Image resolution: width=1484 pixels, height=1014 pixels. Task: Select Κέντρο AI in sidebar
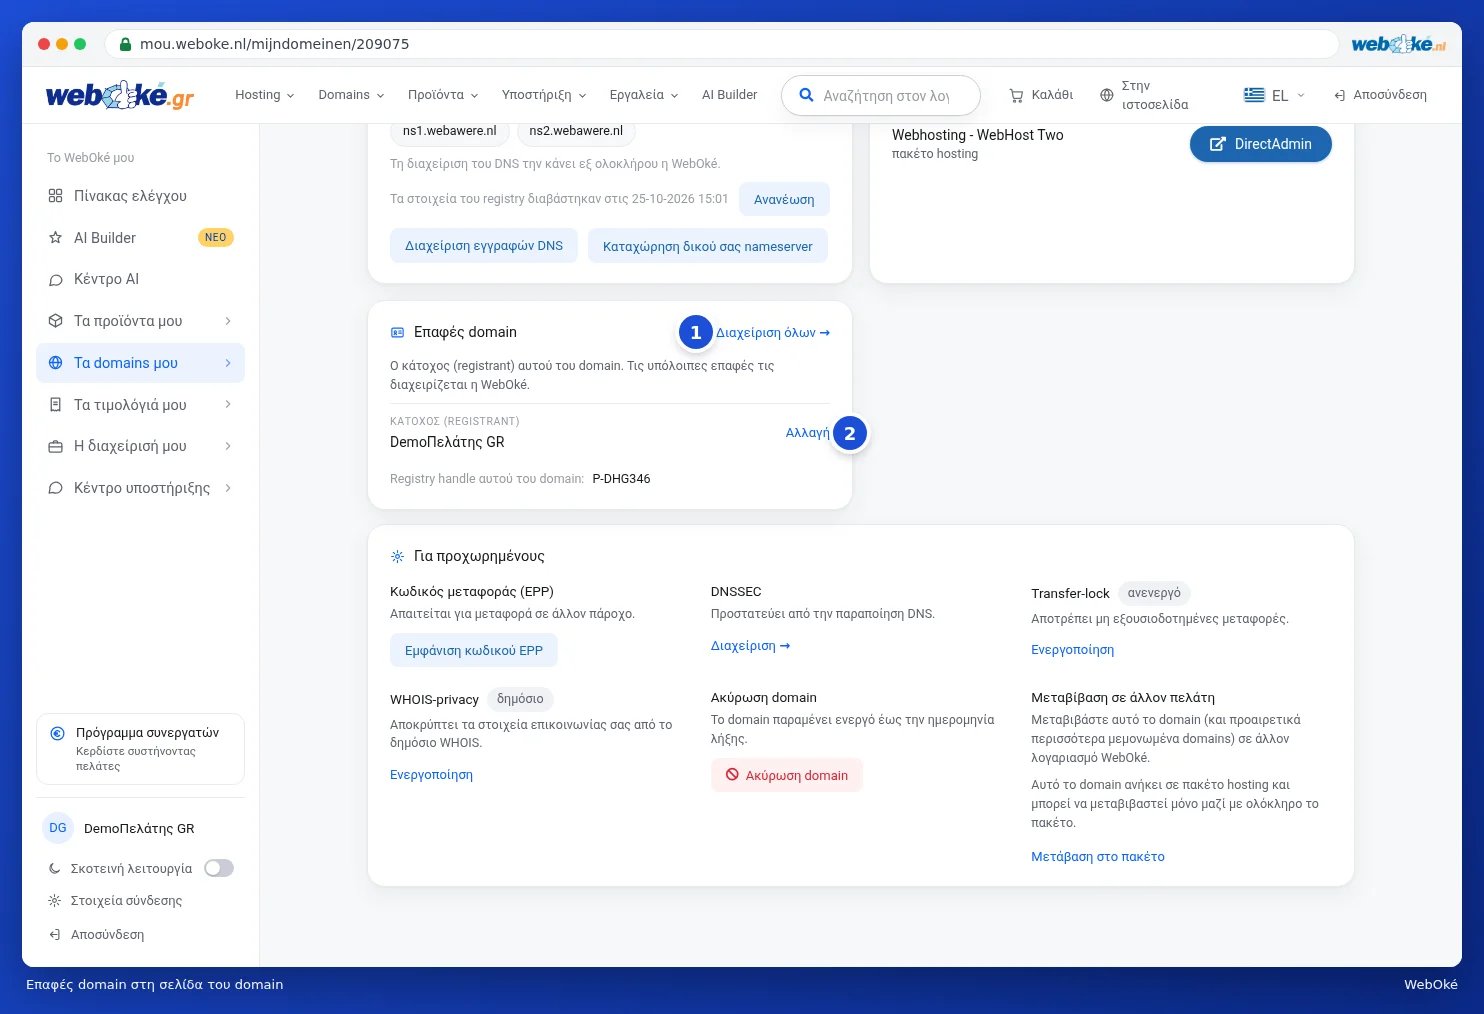140,280
